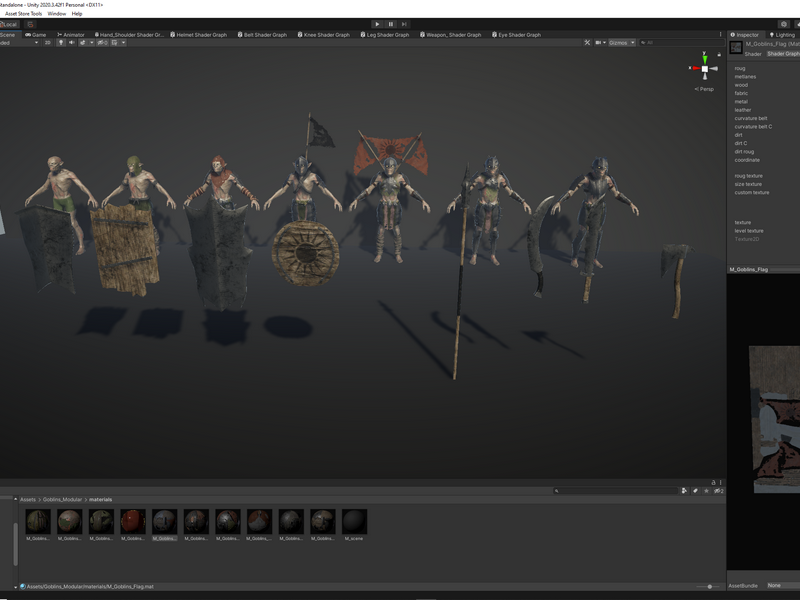The image size is (800, 600).
Task: Click the Assets breadcrumb in Project panel
Action: (x=28, y=499)
